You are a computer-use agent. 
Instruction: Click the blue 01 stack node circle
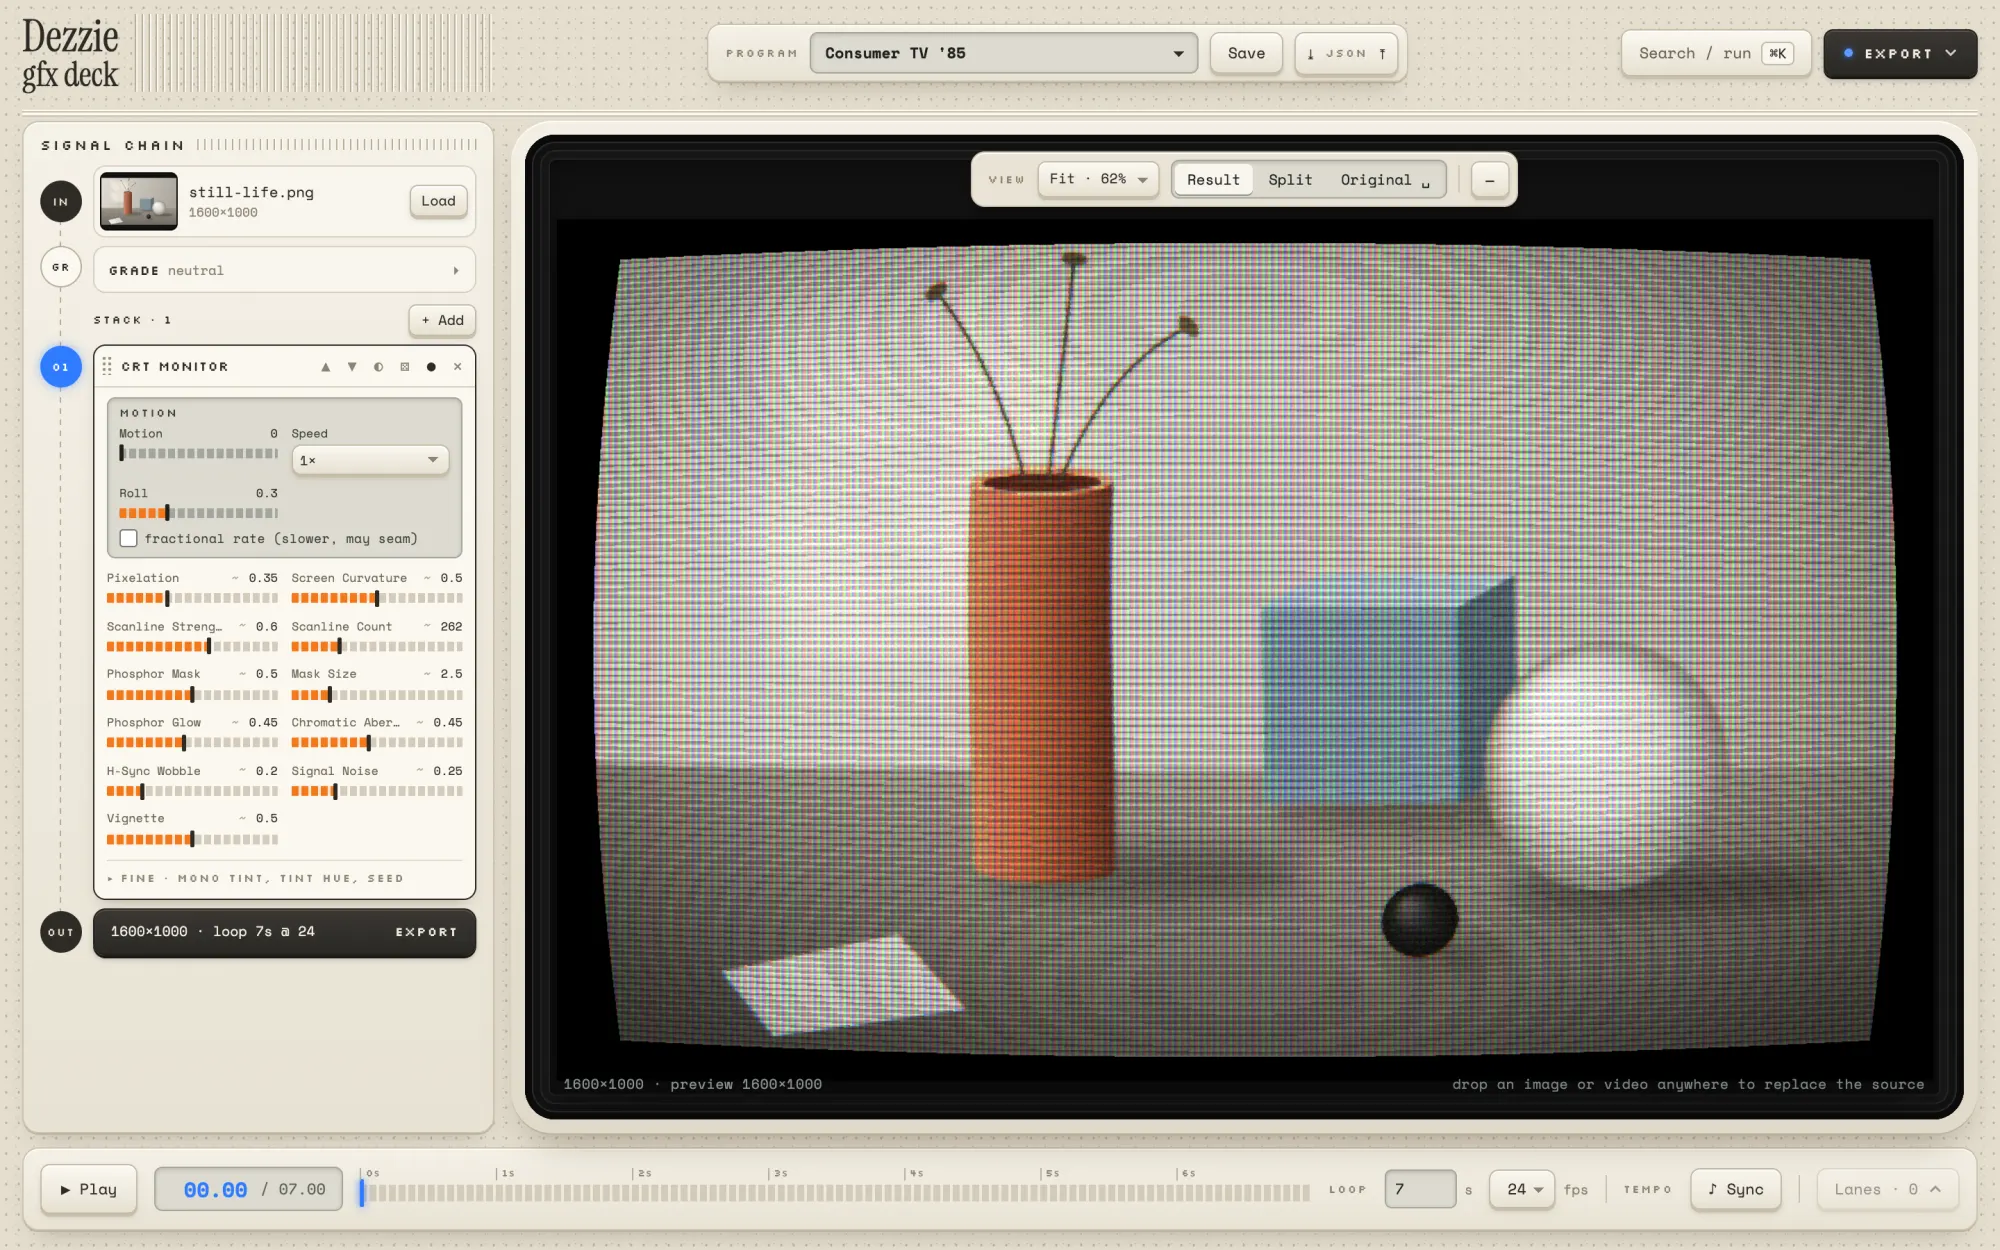point(61,367)
